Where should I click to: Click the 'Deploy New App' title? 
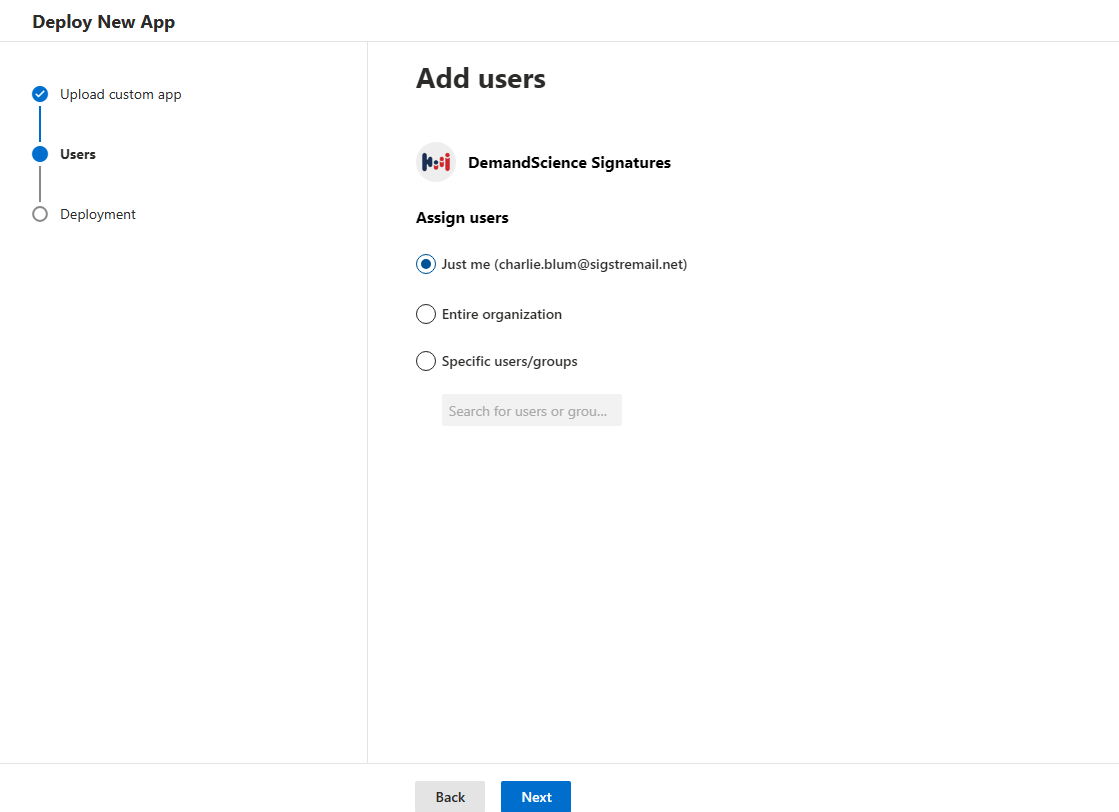103,22
